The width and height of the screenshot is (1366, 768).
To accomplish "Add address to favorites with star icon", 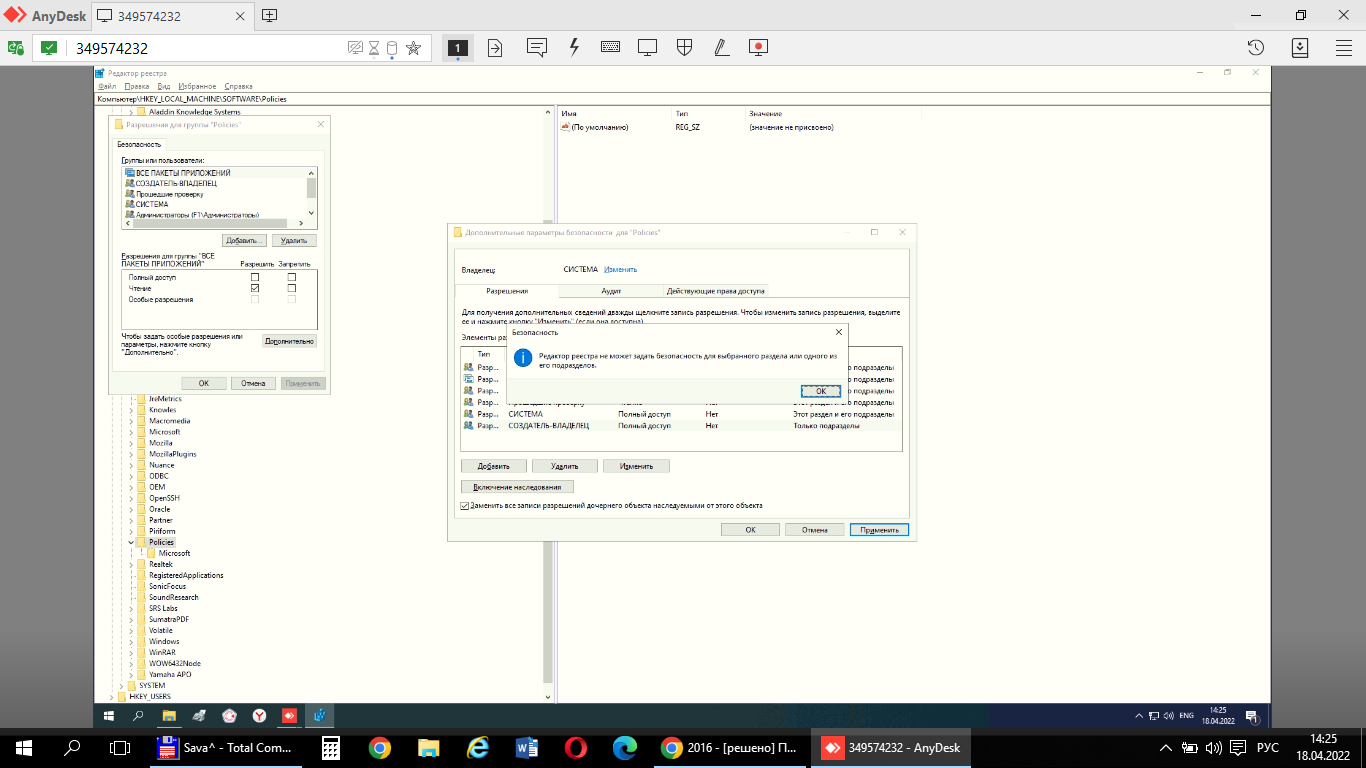I will pyautogui.click(x=413, y=48).
